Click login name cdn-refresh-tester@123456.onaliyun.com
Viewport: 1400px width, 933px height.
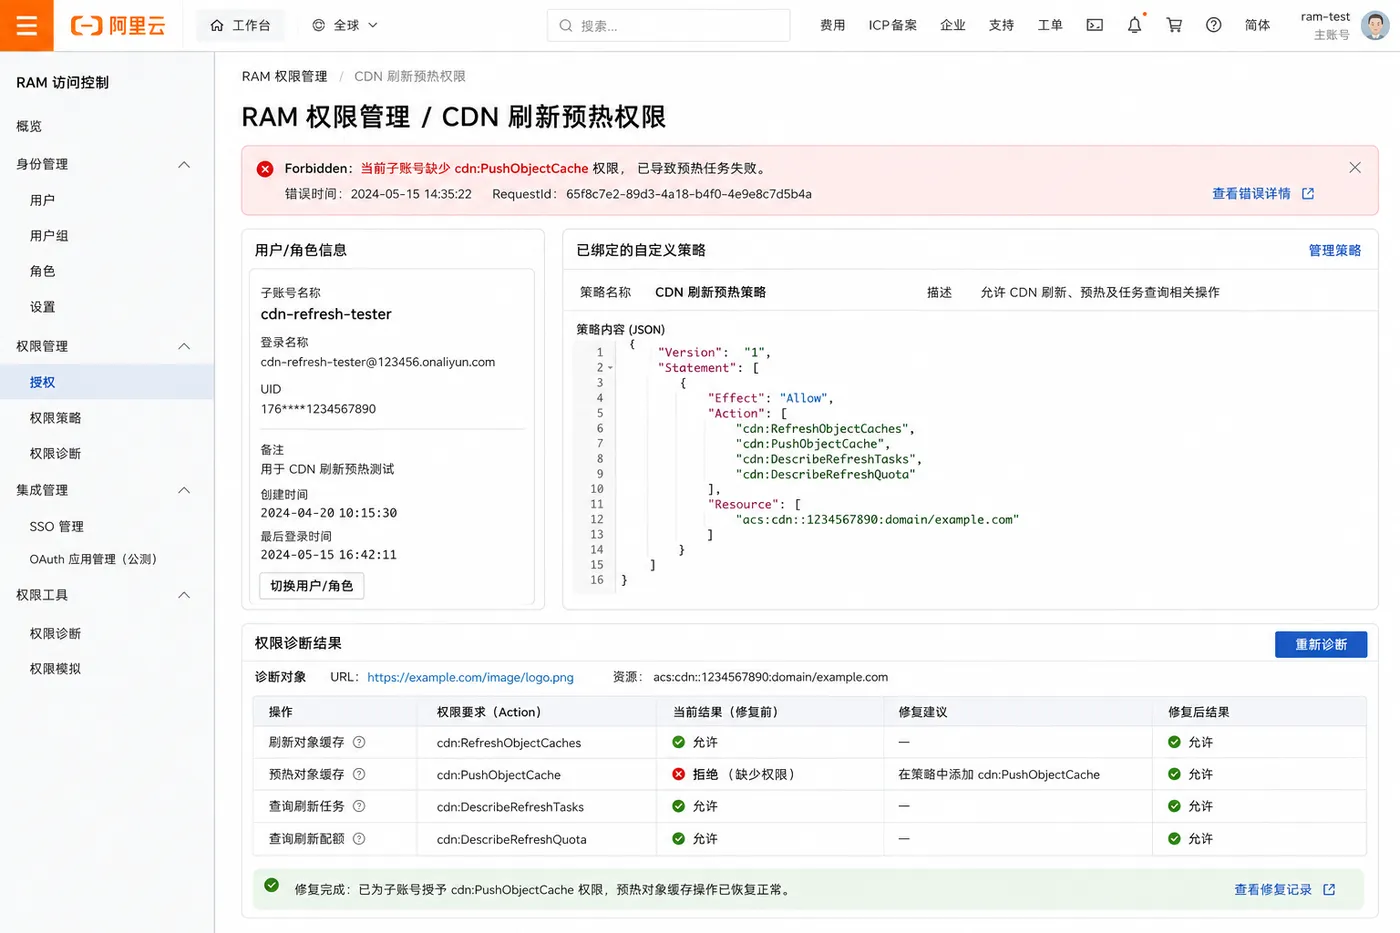[x=378, y=362]
